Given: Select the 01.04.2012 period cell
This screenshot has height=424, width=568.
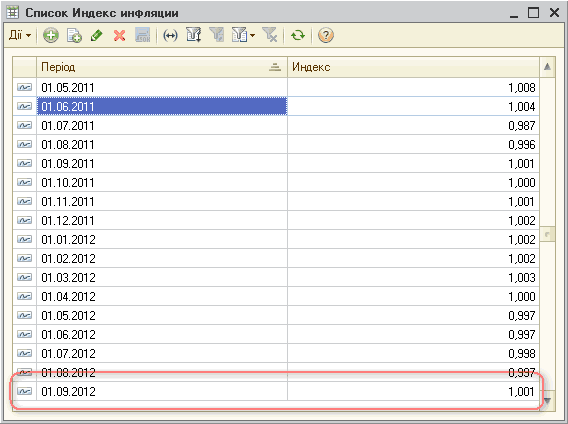Looking at the screenshot, I should coord(162,296).
